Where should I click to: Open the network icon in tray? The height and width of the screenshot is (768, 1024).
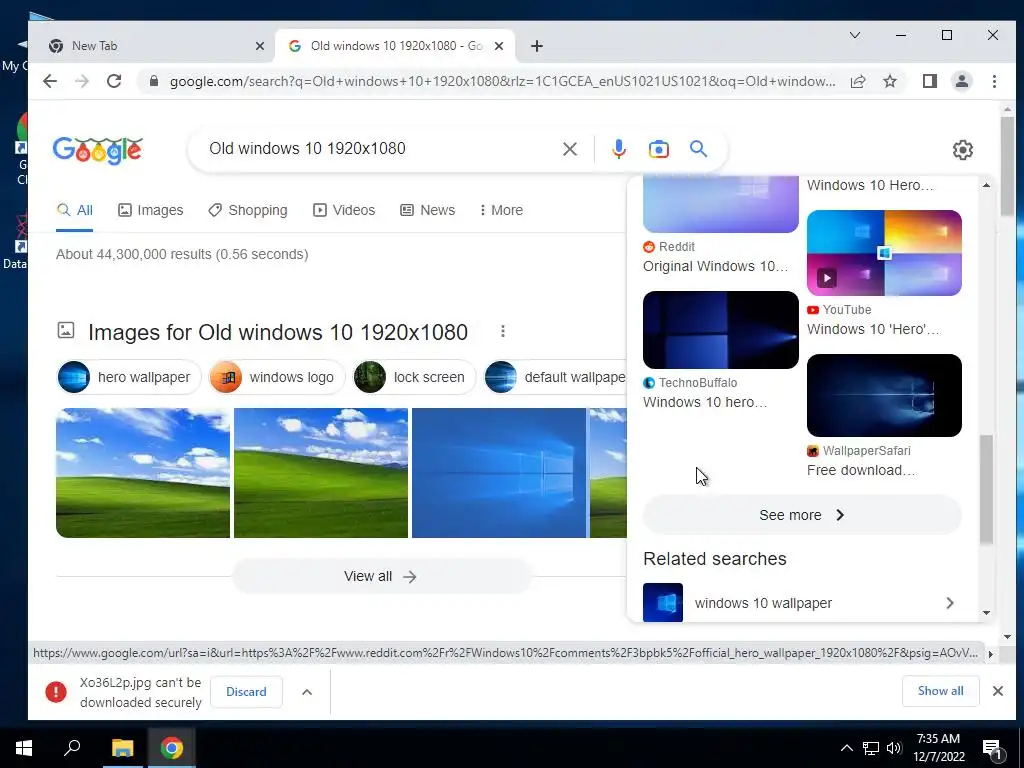click(871, 748)
